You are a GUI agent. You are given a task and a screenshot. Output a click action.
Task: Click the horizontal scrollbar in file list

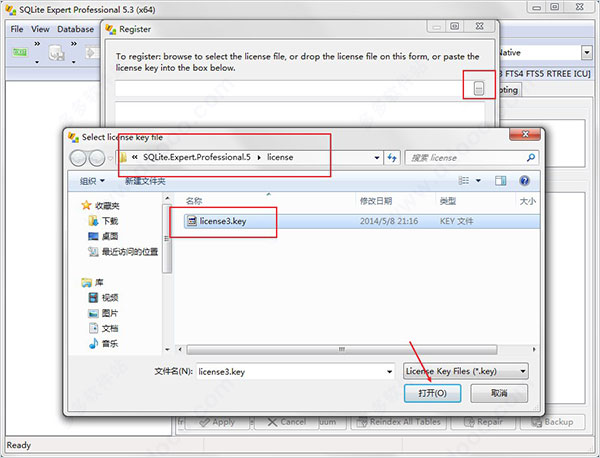coord(342,349)
